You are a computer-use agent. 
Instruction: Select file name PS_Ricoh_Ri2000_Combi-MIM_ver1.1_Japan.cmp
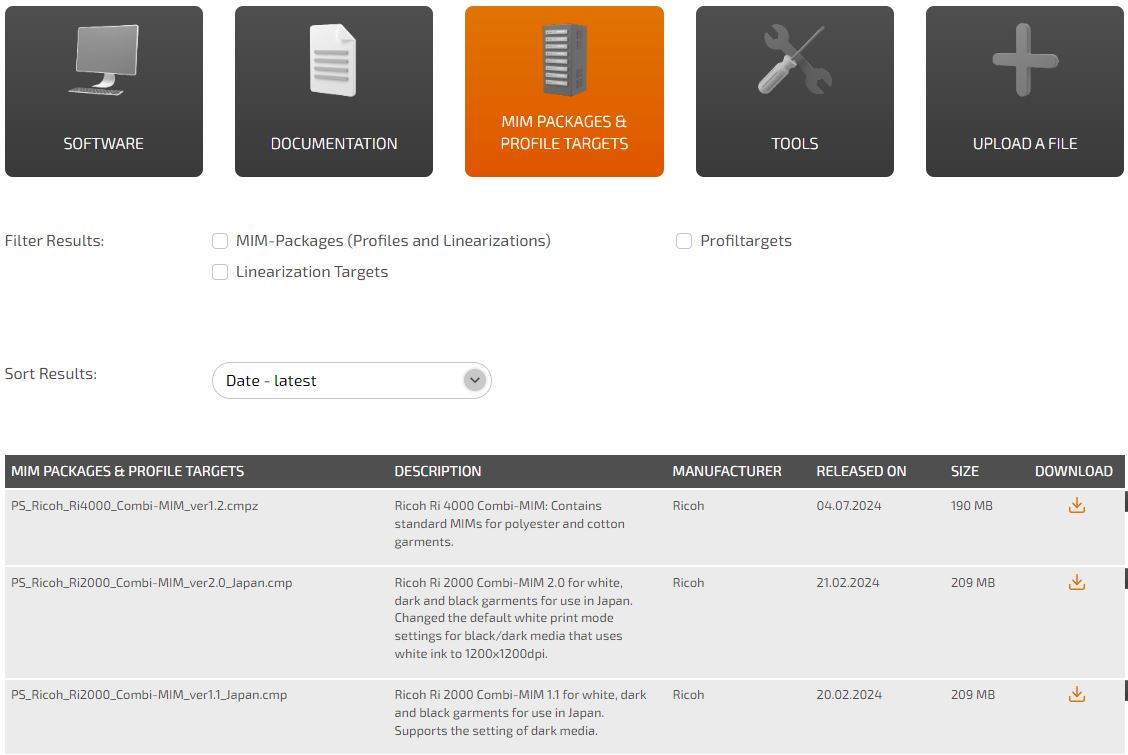point(149,695)
